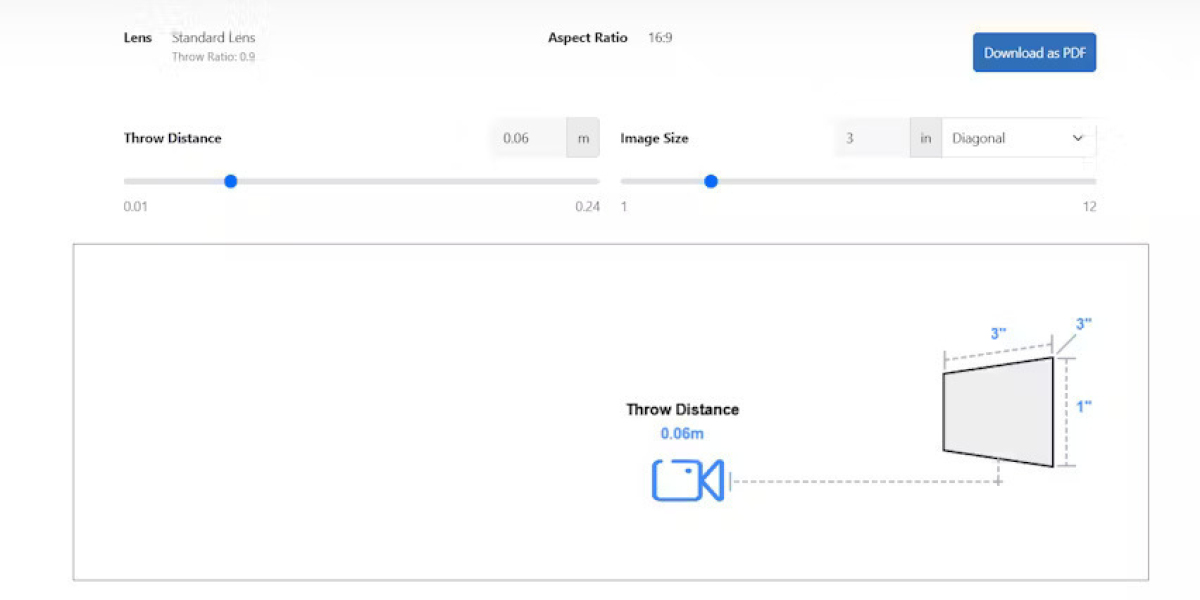Click the Image Size slider handle
The image size is (1200, 600).
click(x=711, y=181)
